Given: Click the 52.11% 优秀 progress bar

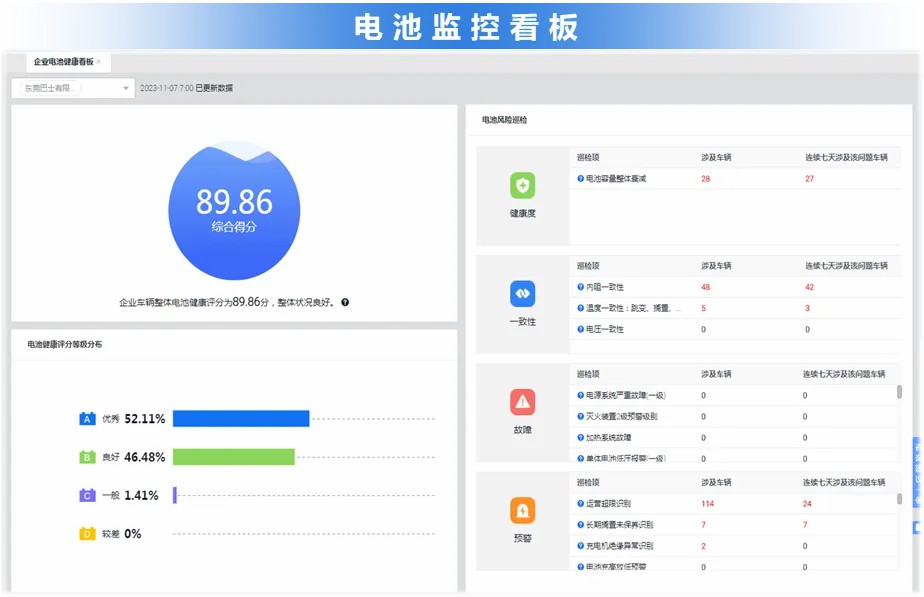Looking at the screenshot, I should click(240, 417).
